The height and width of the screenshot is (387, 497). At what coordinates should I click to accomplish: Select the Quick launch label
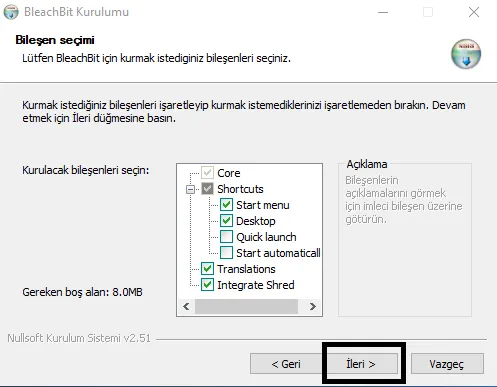pos(266,237)
